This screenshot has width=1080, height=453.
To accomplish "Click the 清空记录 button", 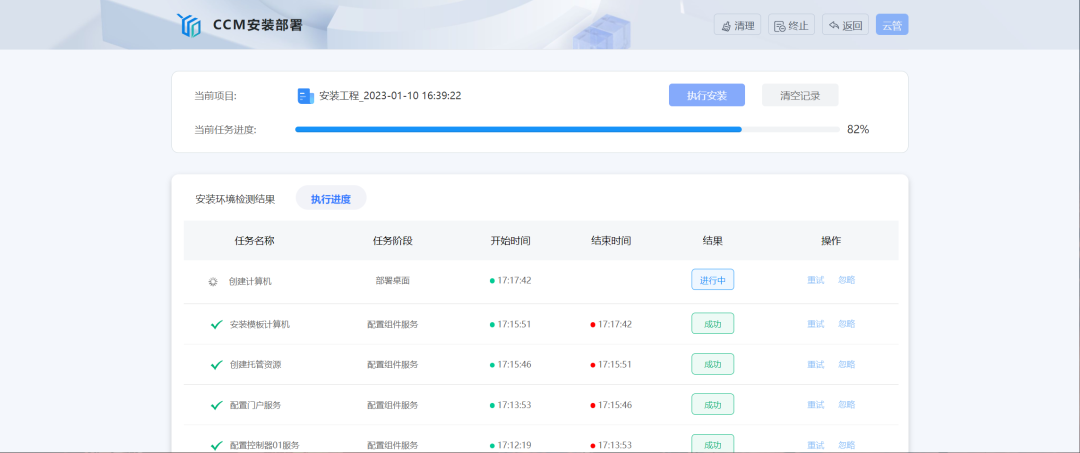I will (800, 95).
